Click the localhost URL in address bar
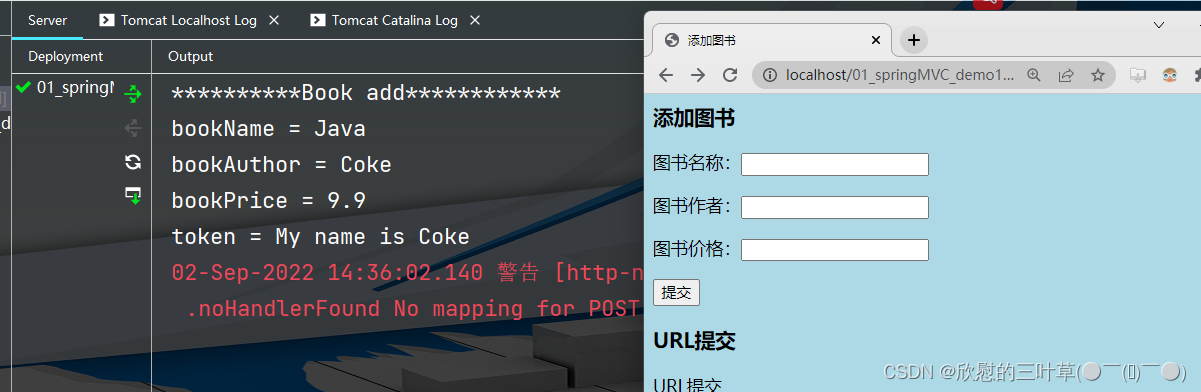1201x392 pixels. click(900, 75)
